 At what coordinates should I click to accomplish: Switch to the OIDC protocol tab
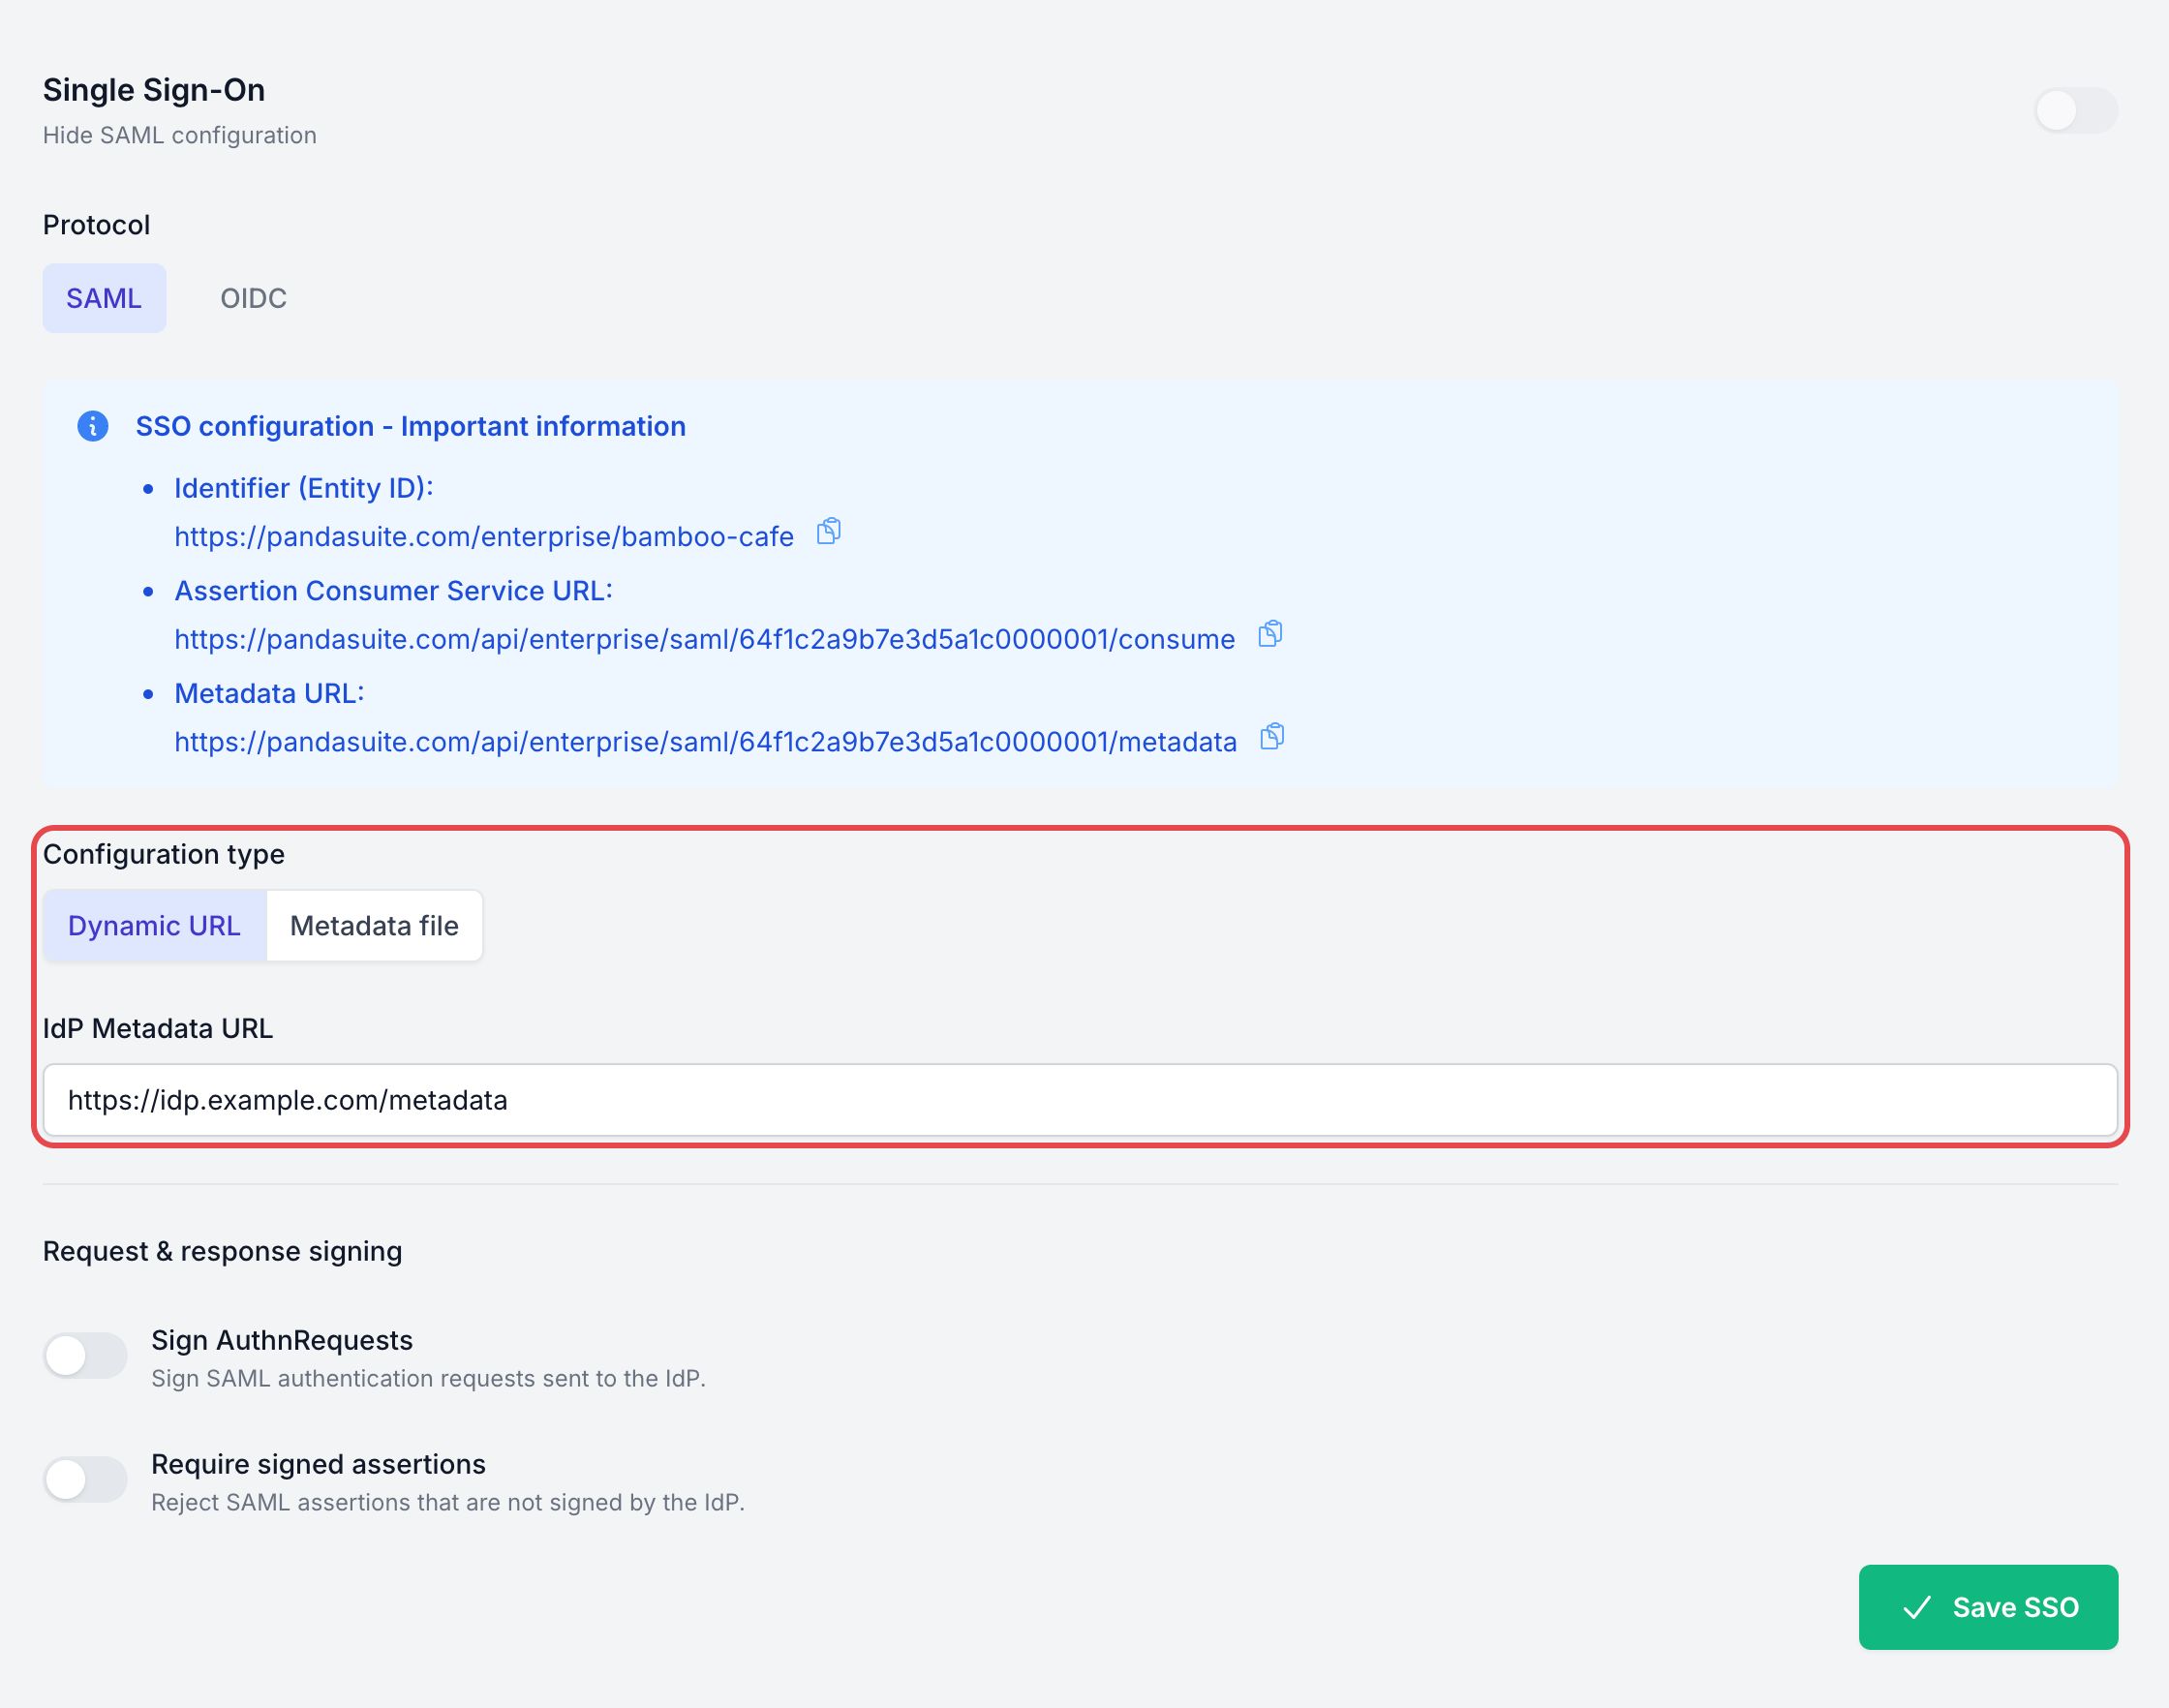pos(253,298)
